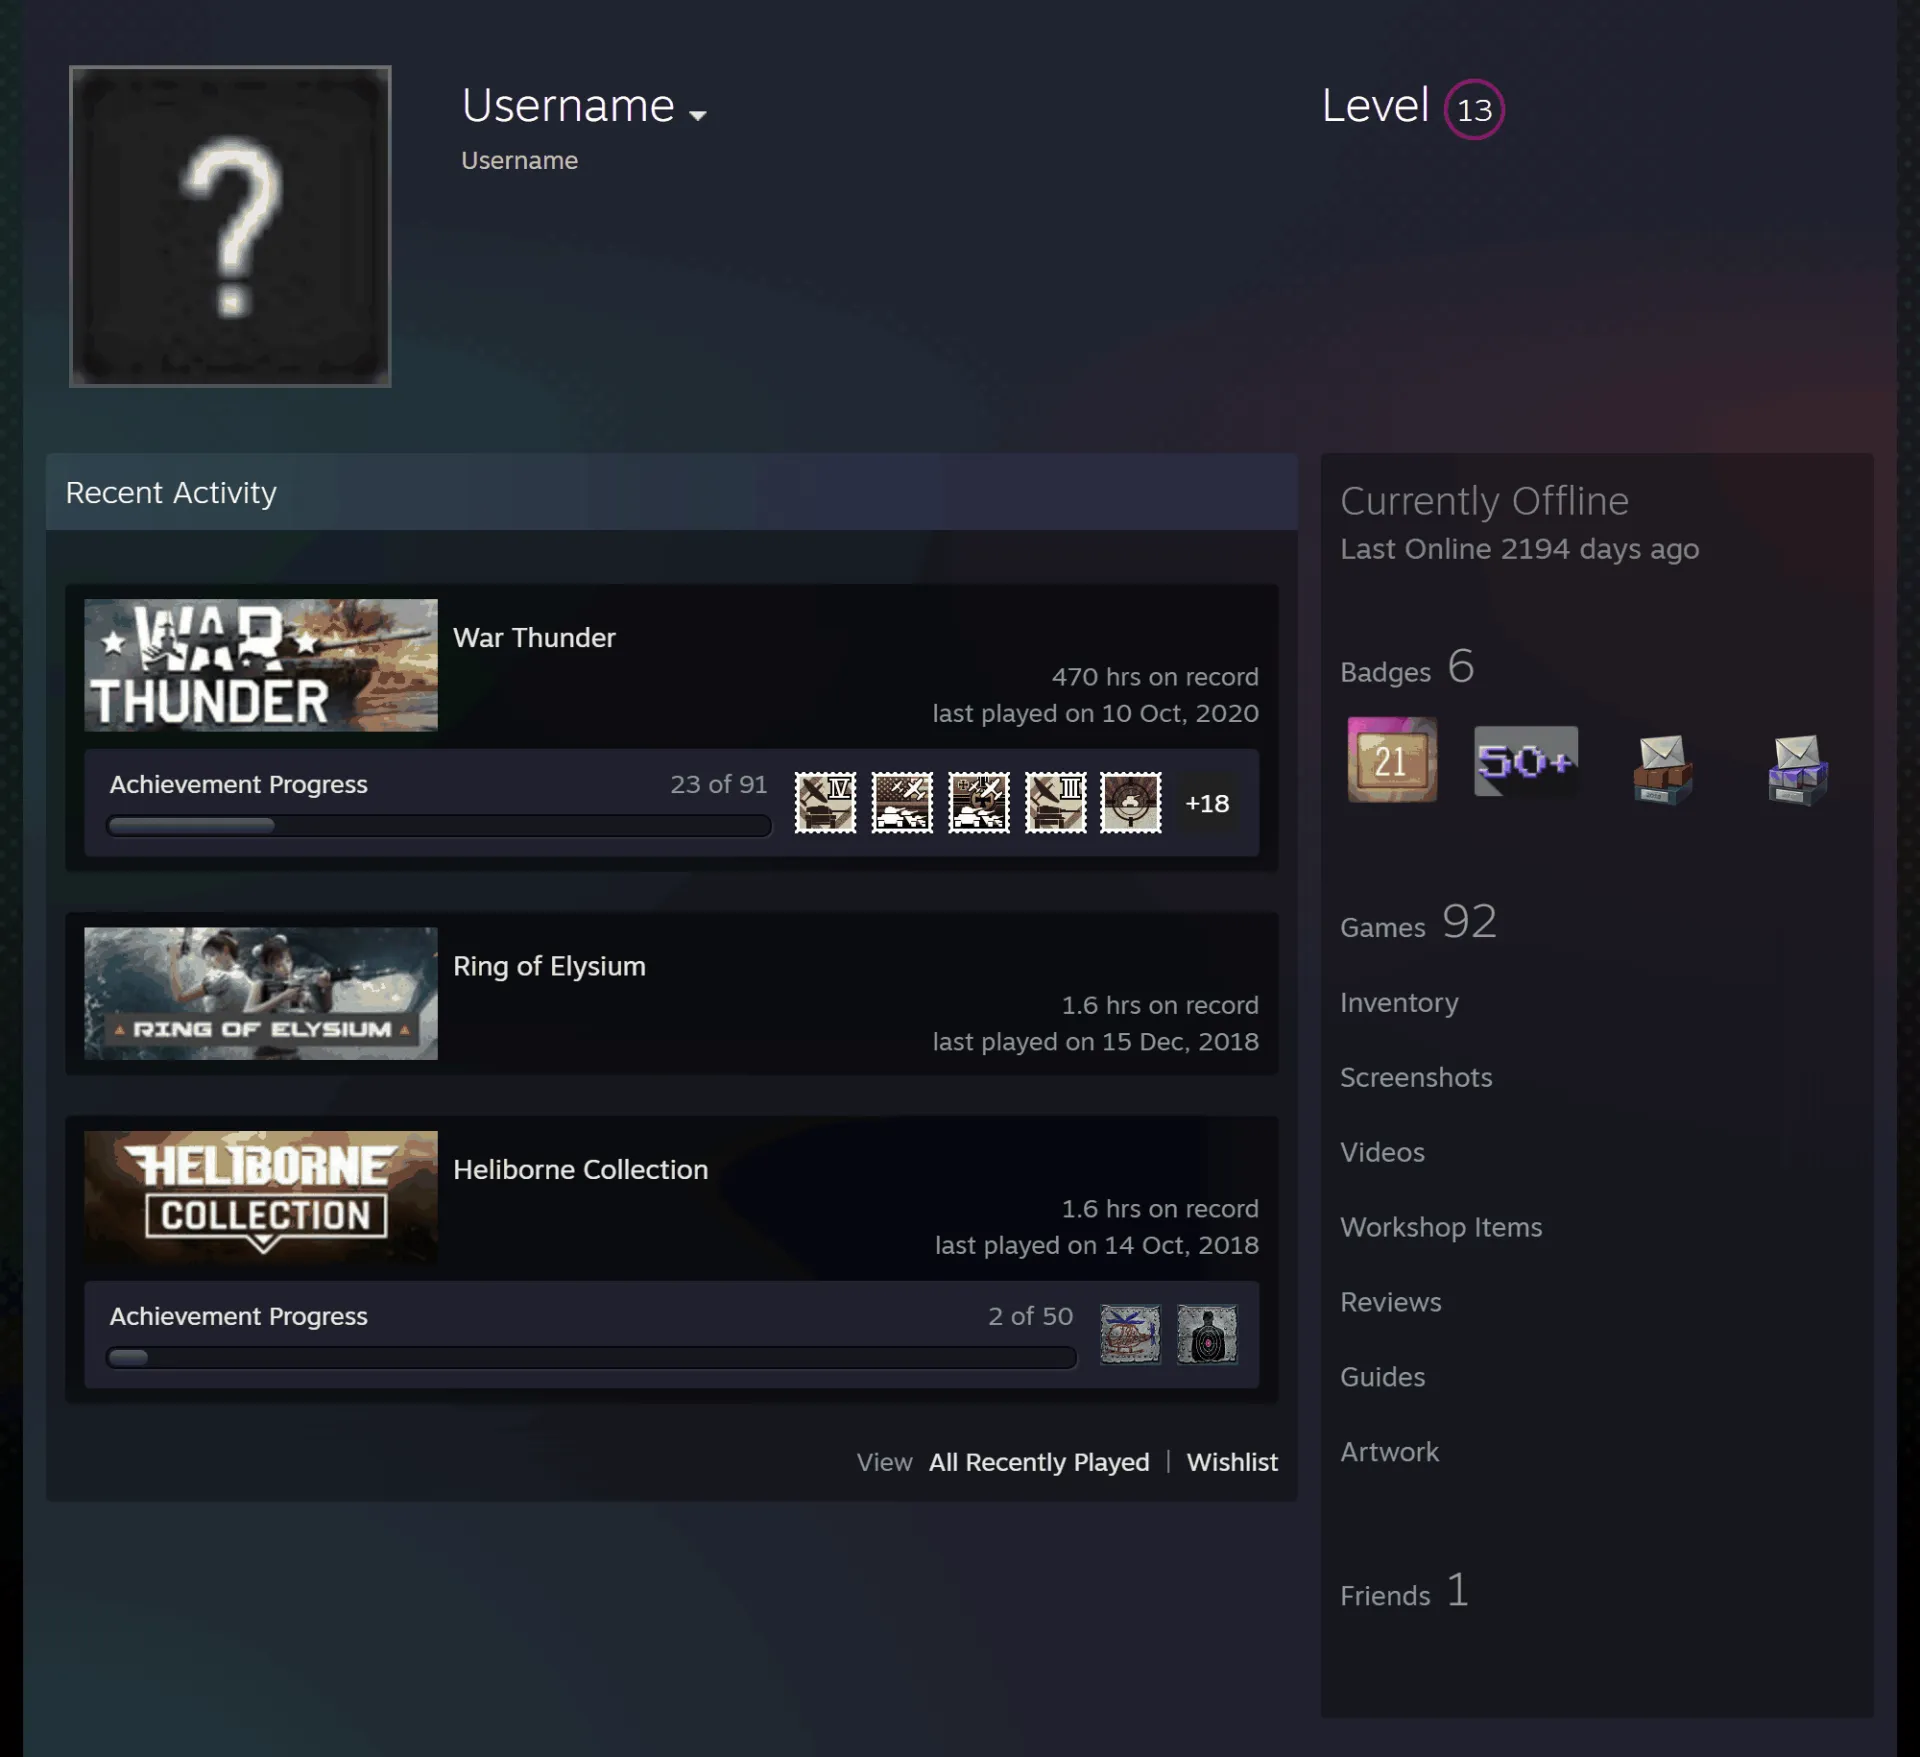Show the +18 more War Thunder achievements
1920x1757 pixels.
[x=1207, y=803]
